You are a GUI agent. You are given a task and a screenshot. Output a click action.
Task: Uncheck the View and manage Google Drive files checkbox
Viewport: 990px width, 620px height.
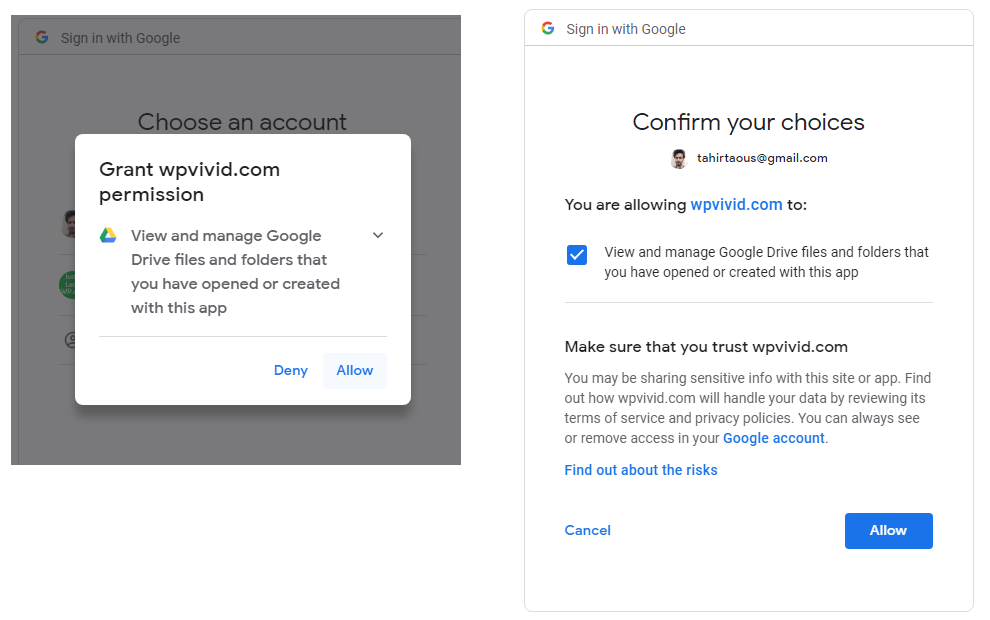(x=576, y=255)
